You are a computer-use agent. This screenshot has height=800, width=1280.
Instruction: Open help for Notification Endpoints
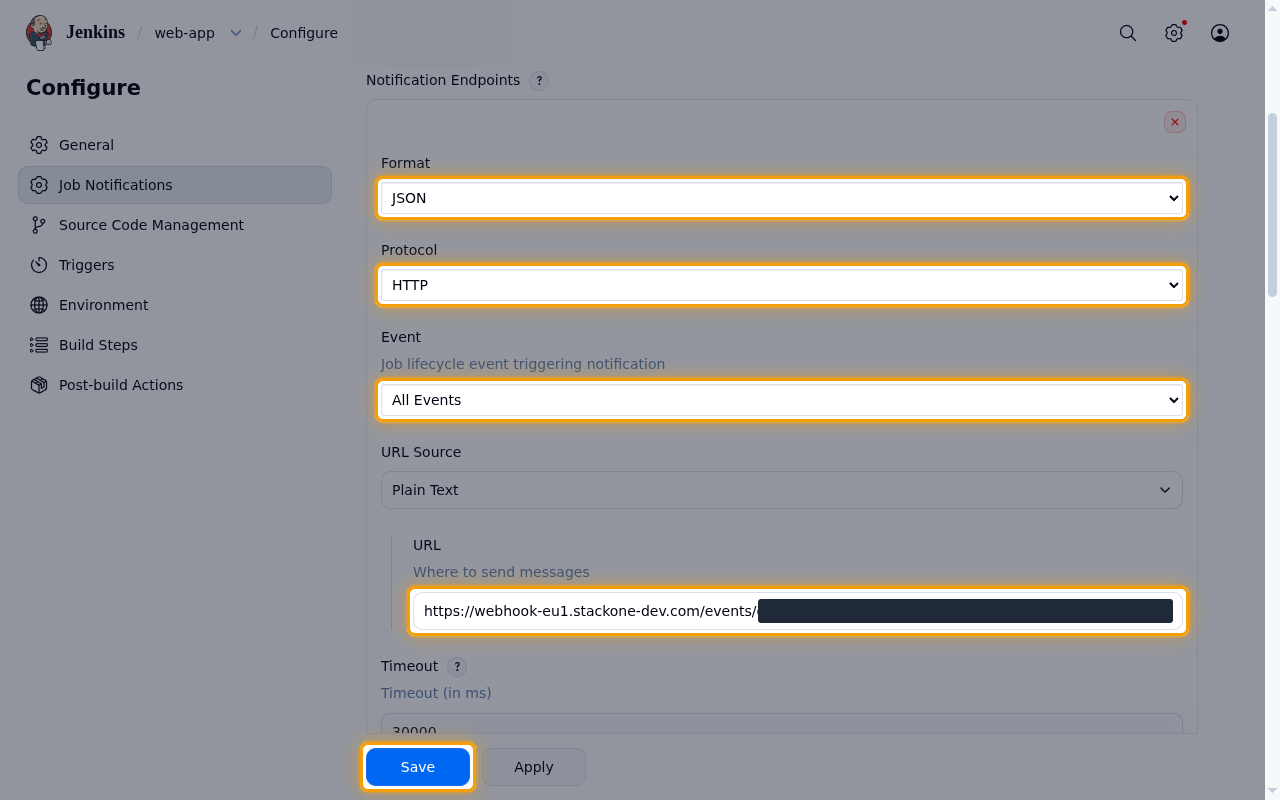[x=539, y=81]
